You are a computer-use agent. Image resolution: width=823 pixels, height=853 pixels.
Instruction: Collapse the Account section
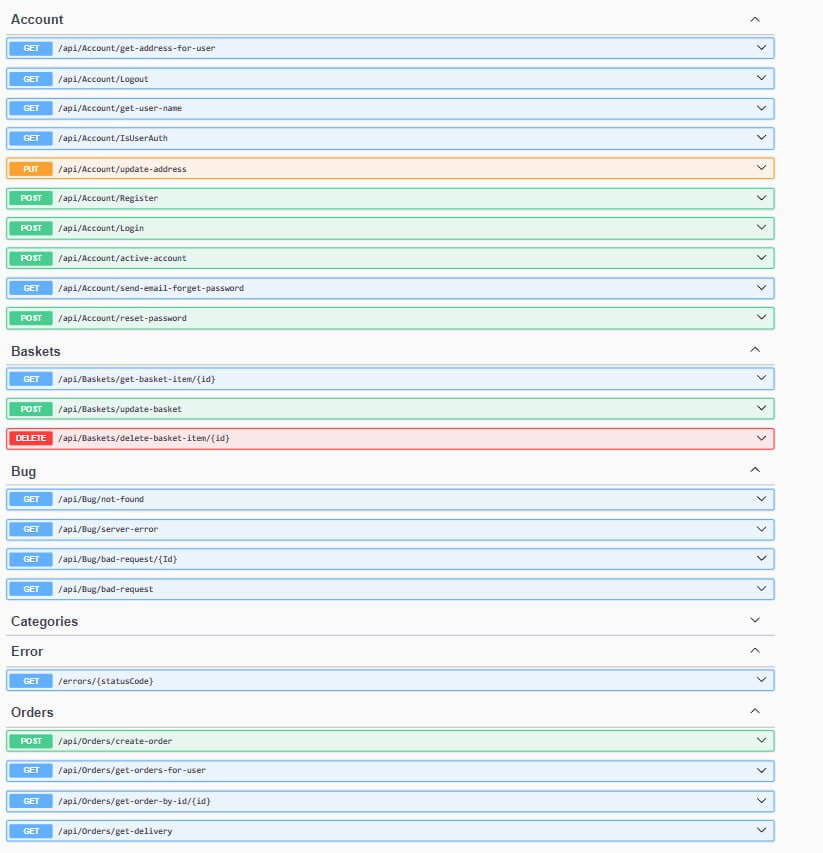pyautogui.click(x=755, y=19)
